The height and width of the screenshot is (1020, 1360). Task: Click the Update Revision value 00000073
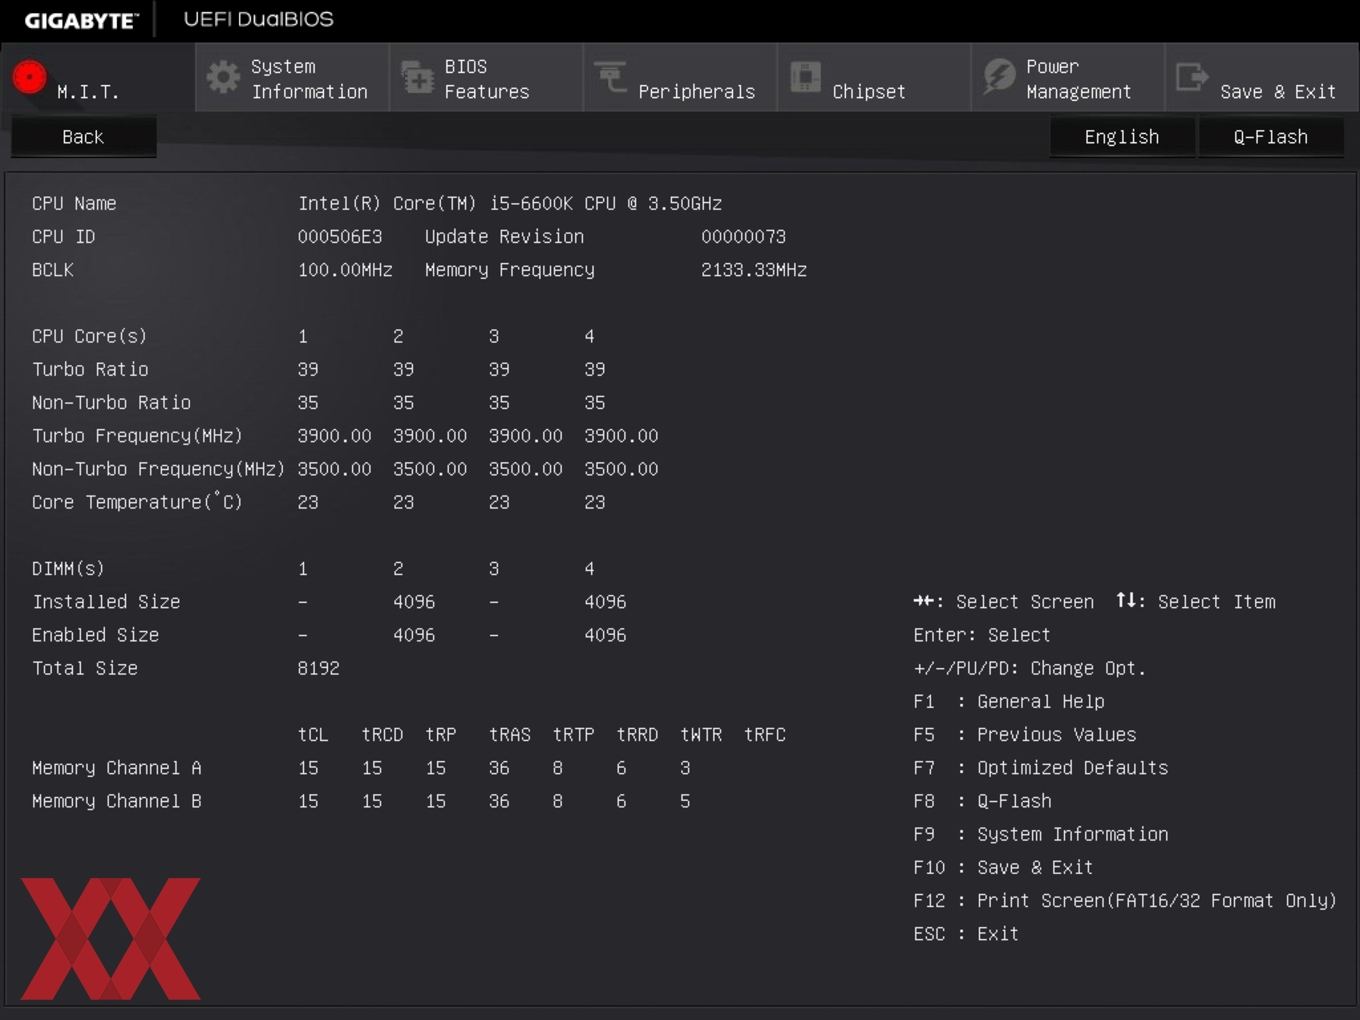click(744, 236)
